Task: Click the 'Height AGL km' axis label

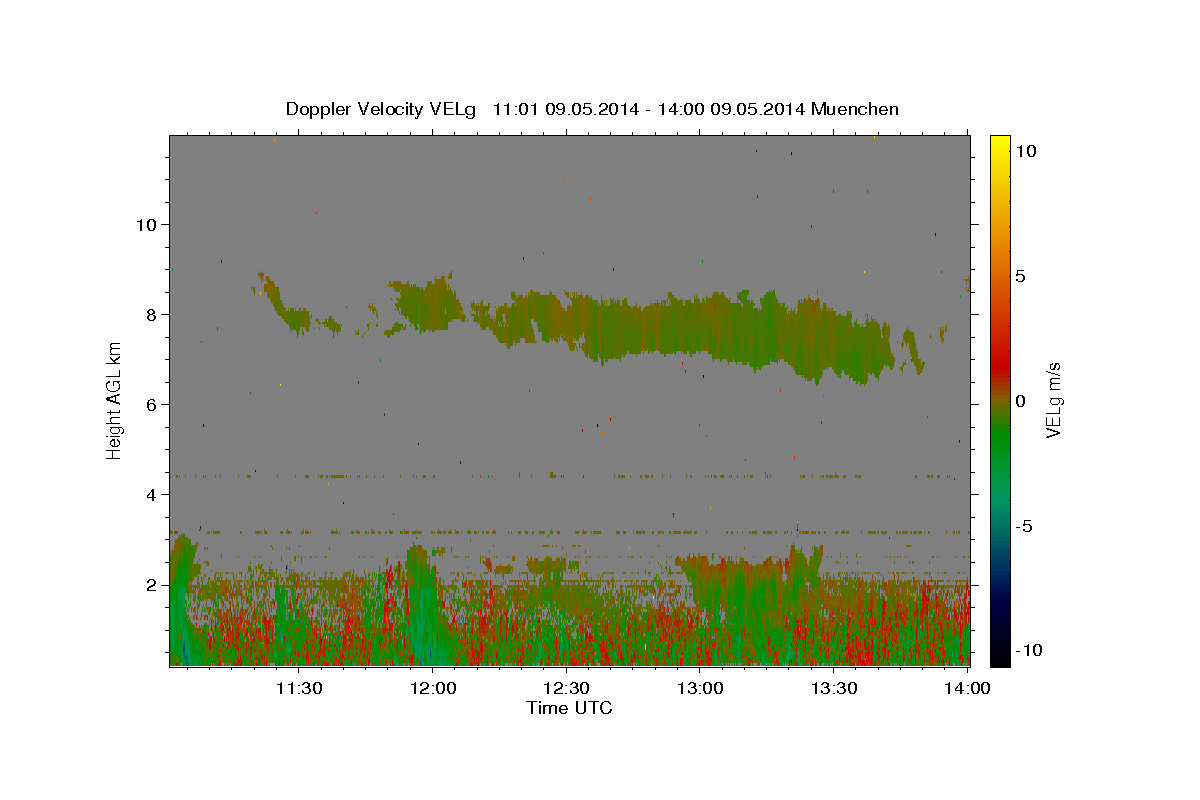Action: pos(114,400)
